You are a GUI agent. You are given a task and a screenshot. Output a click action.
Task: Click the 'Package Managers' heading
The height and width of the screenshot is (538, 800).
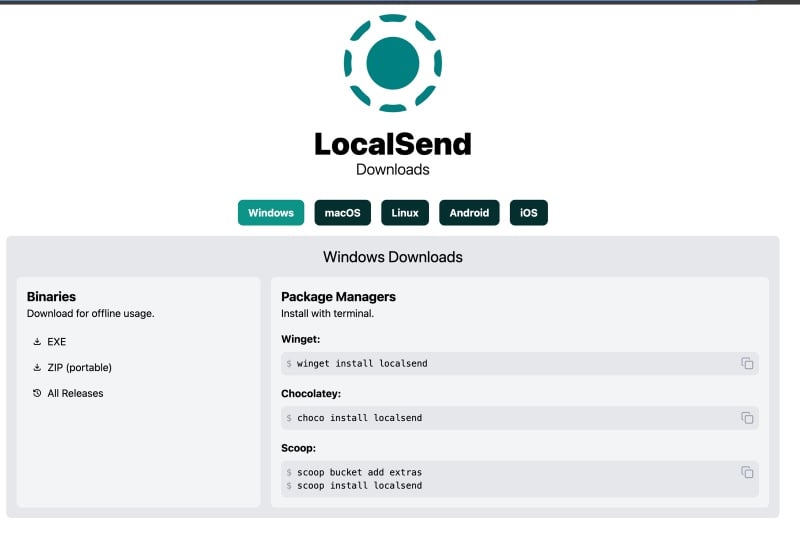(x=338, y=297)
